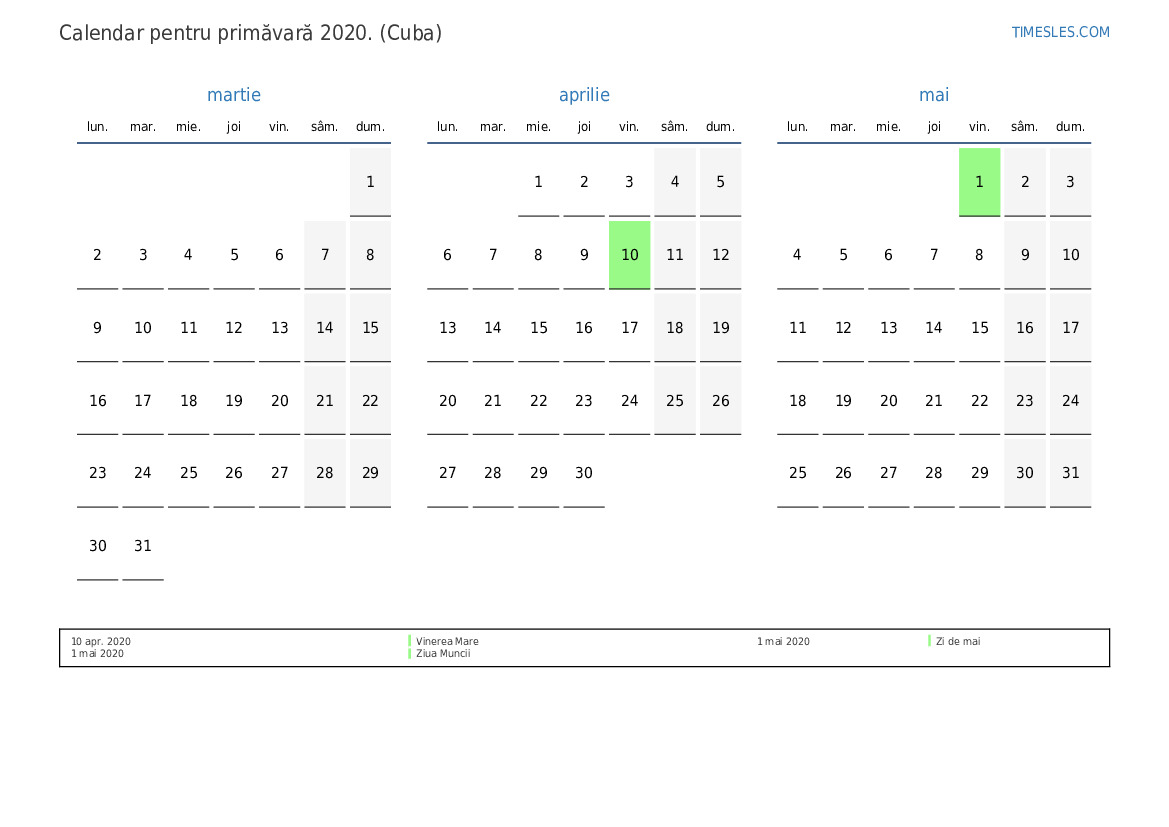Image resolution: width=1169 pixels, height=827 pixels.
Task: Click the 'joi' header under aprilie
Action: 584,127
